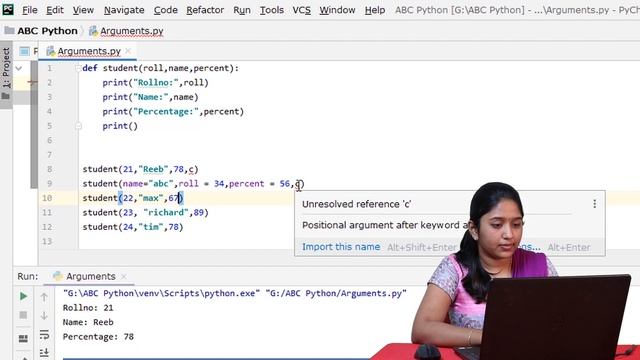This screenshot has width=640, height=360.
Task: Open the Refactor menu
Action: coord(205,10)
